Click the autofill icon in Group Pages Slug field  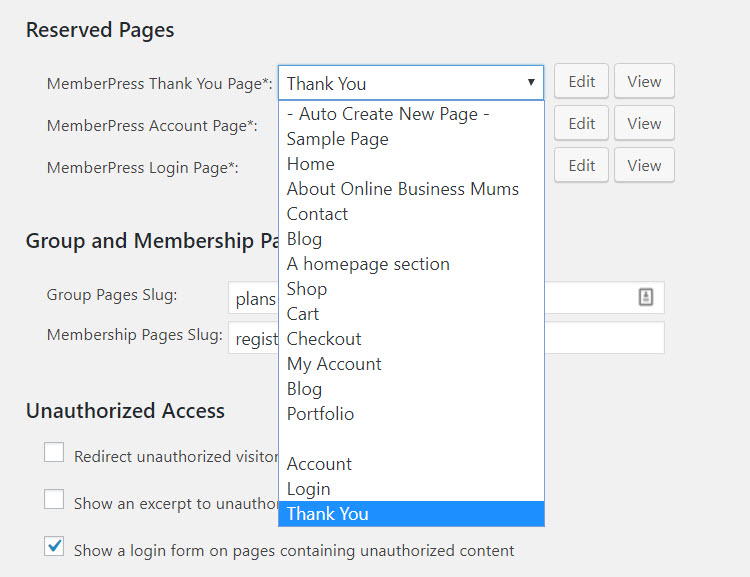tap(645, 297)
